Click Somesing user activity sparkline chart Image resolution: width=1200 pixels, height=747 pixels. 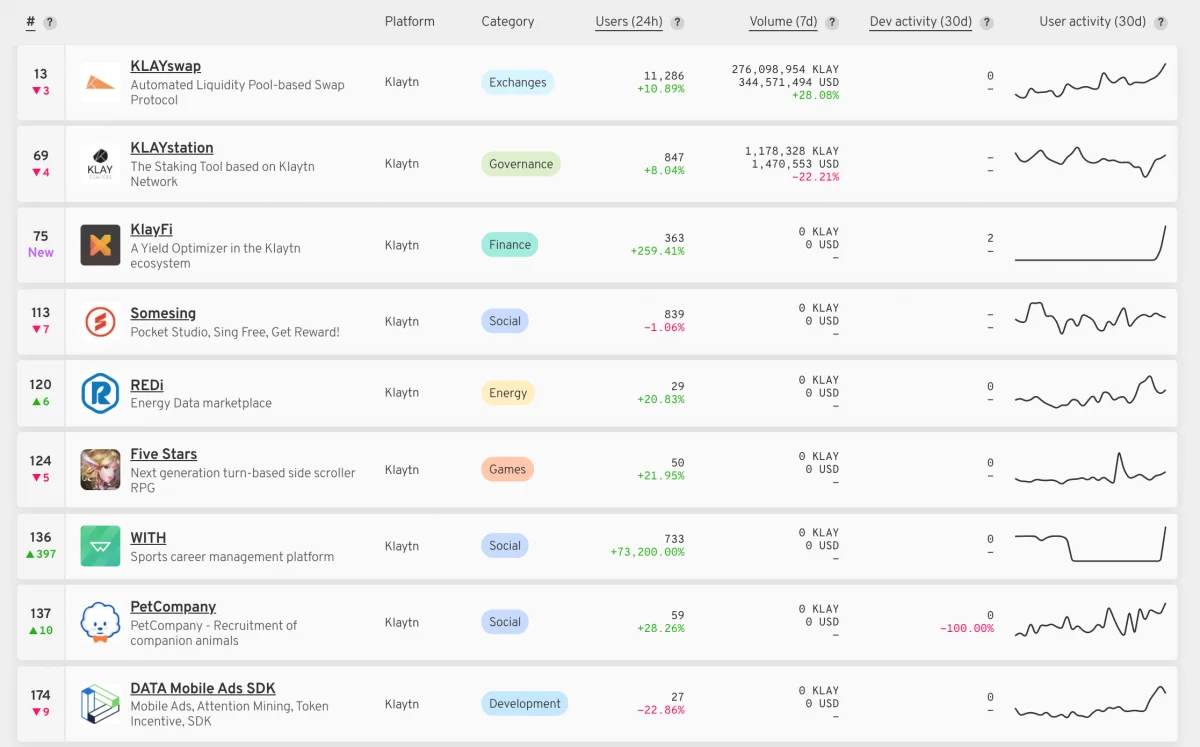tap(1090, 319)
